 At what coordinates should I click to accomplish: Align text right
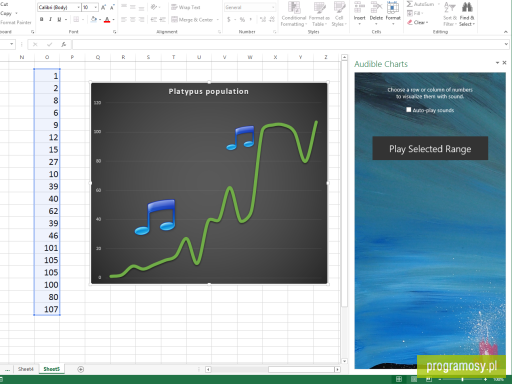[x=142, y=20]
